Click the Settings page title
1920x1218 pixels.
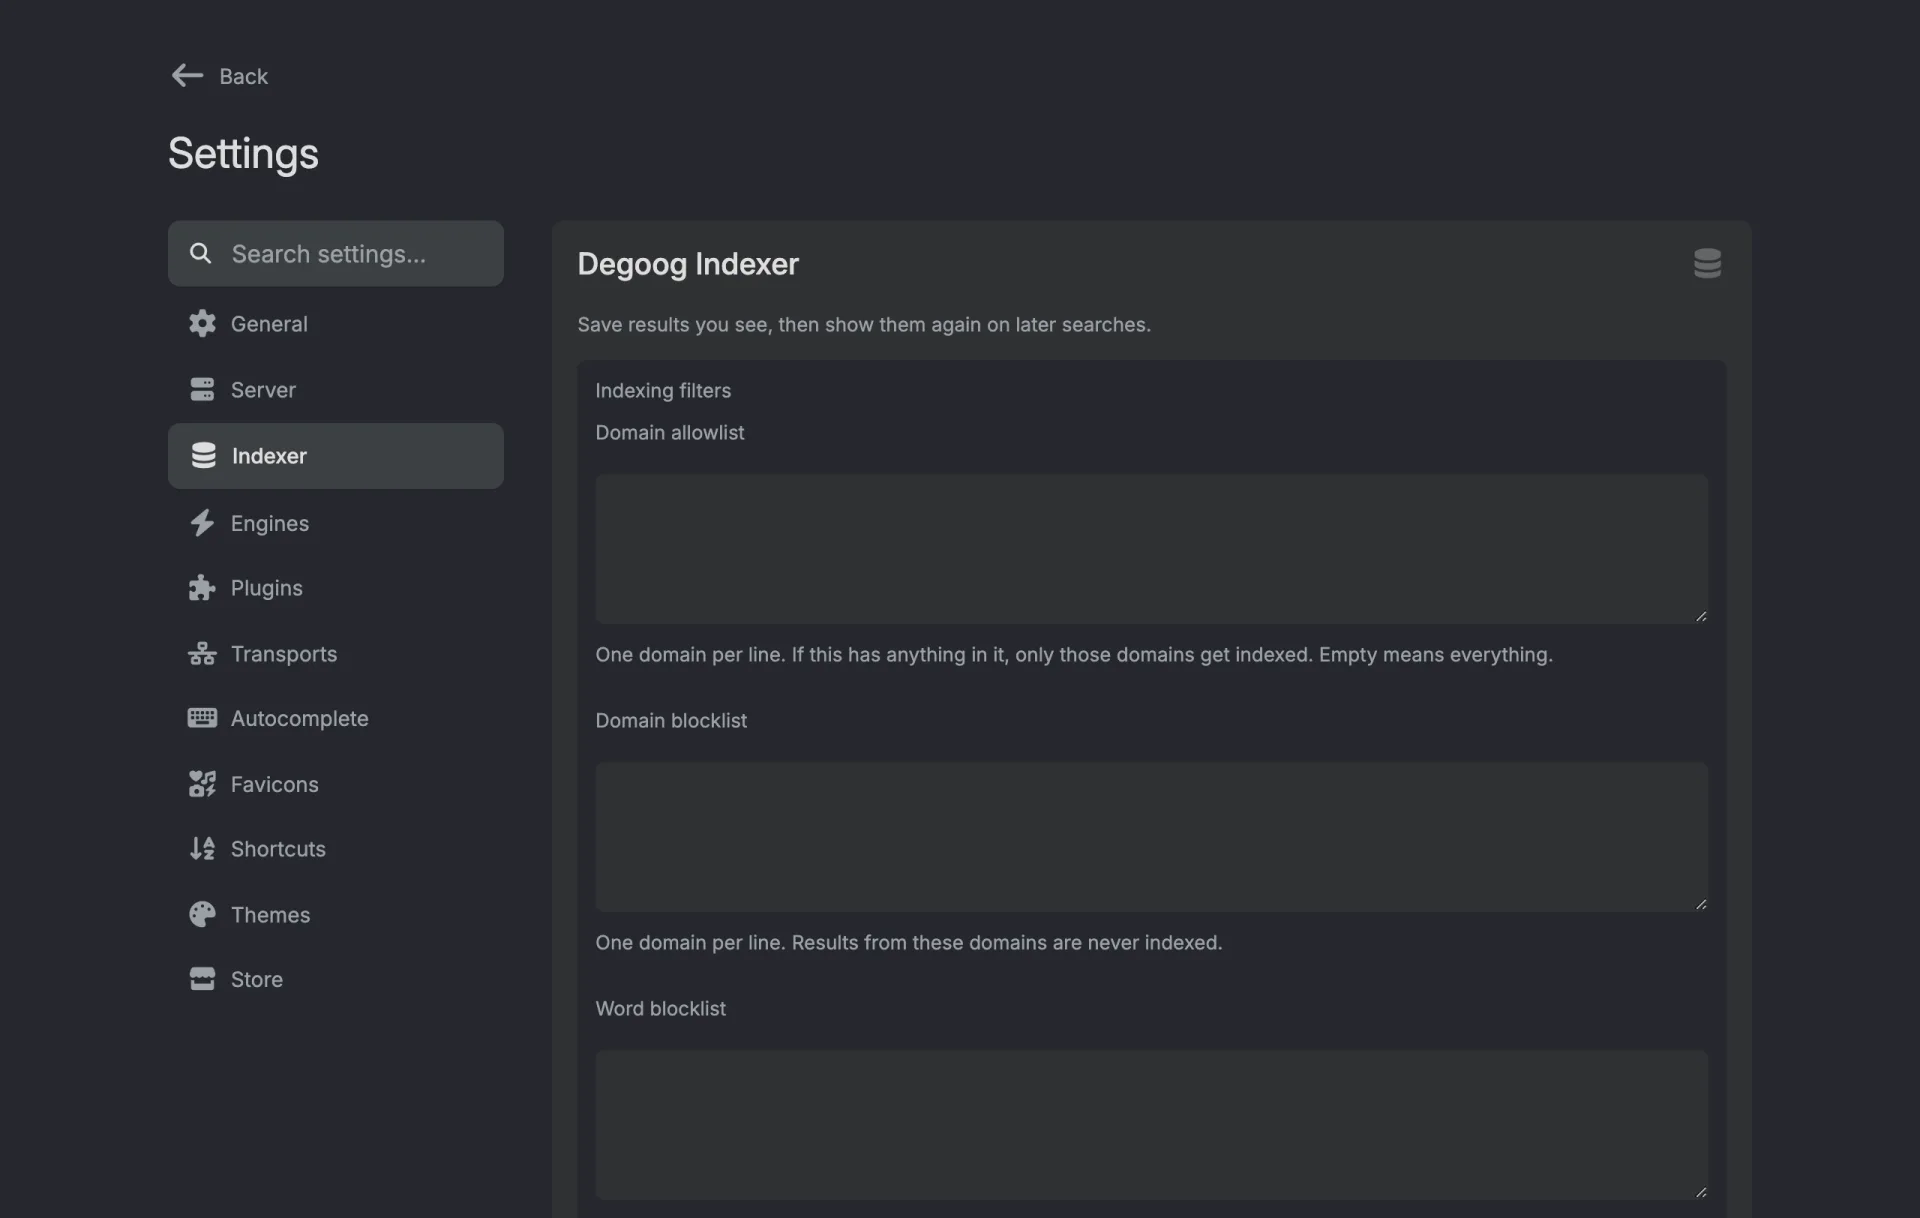tap(243, 154)
